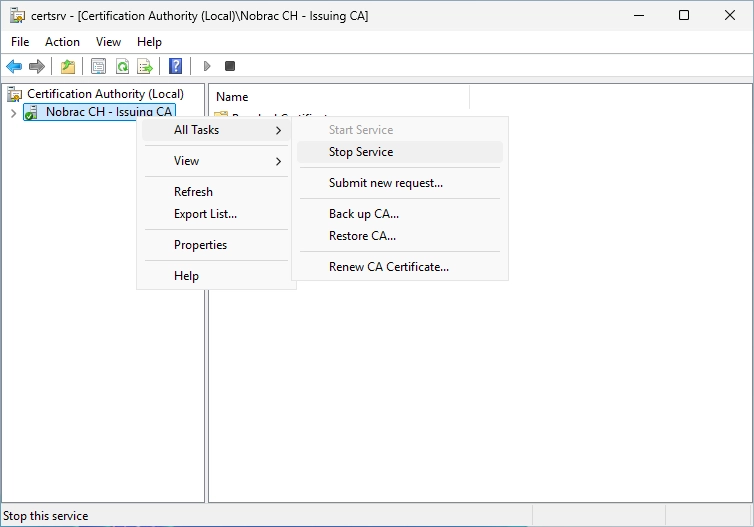
Task: Expand the View submenu in context menu
Action: 216,161
